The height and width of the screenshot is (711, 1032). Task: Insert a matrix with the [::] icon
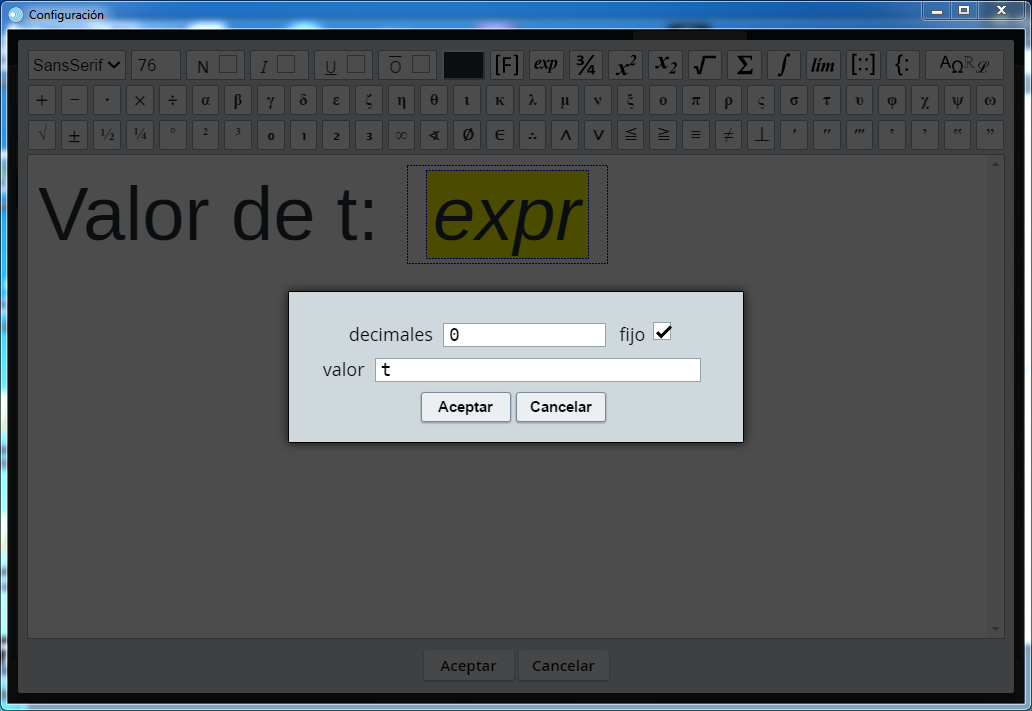point(863,65)
